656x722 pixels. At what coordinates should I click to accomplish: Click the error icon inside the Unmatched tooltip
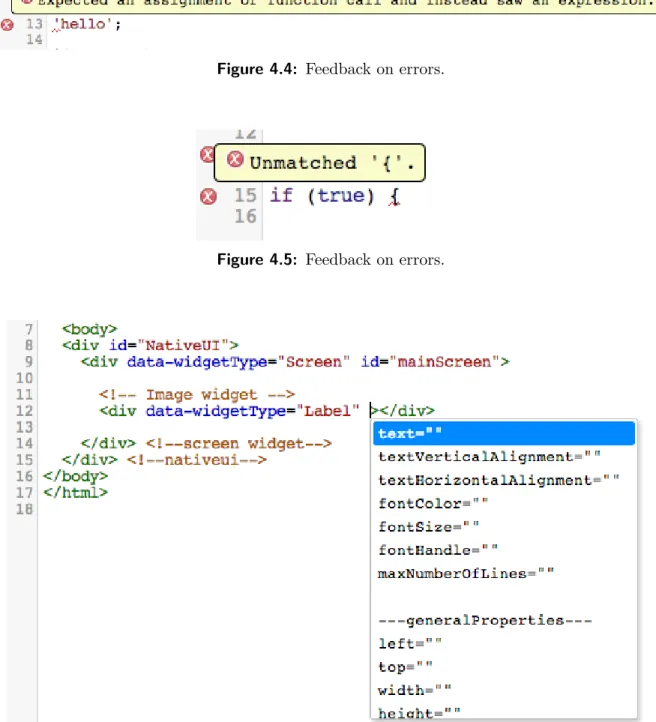click(x=235, y=159)
